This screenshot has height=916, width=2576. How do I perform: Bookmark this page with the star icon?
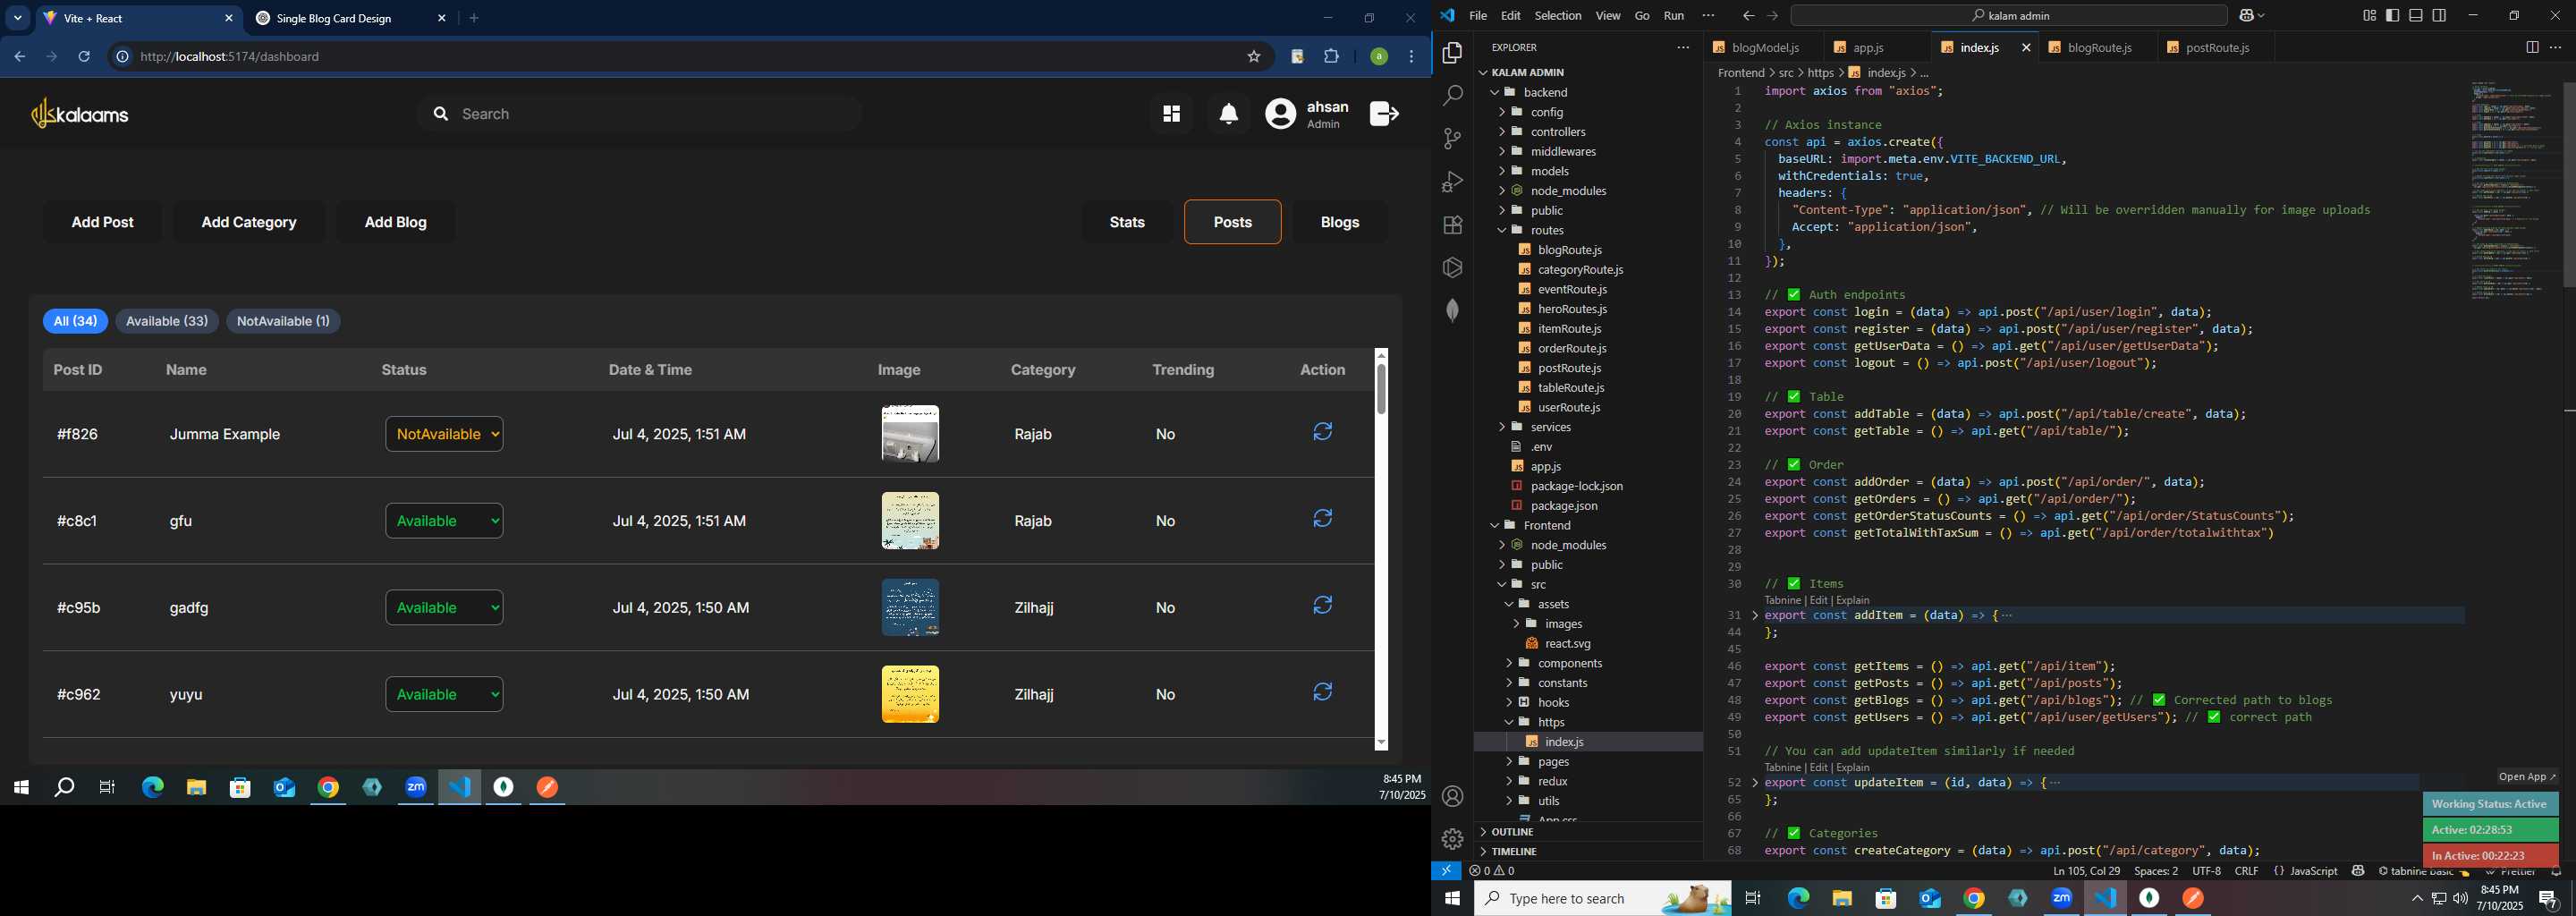coord(1253,57)
